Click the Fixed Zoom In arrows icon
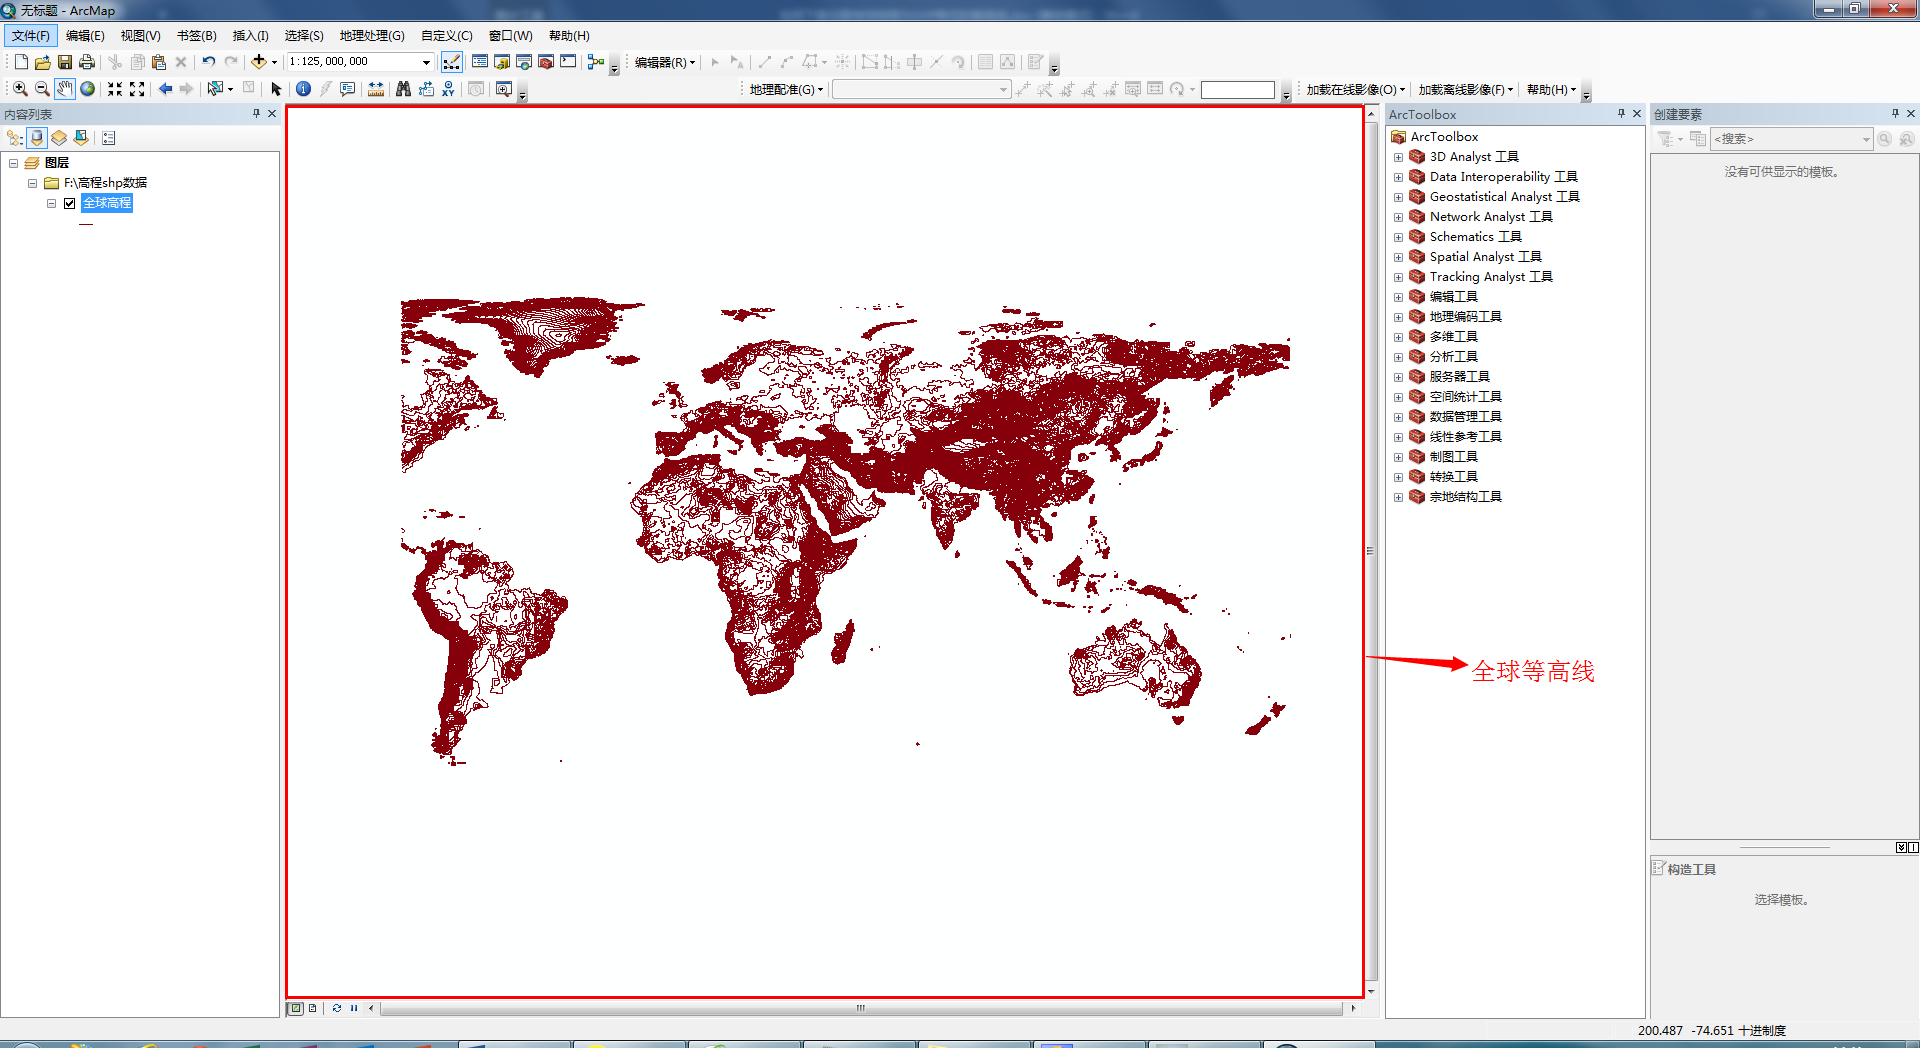This screenshot has height=1048, width=1920. pos(115,89)
